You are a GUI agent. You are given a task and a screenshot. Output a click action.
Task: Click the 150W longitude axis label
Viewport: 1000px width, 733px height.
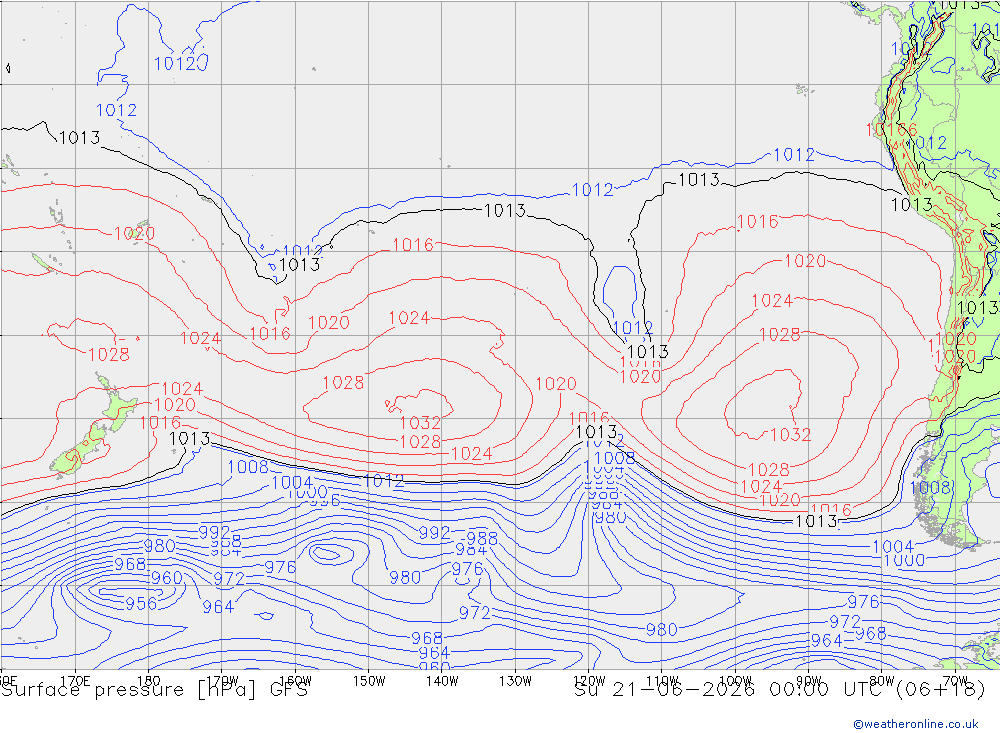point(369,681)
